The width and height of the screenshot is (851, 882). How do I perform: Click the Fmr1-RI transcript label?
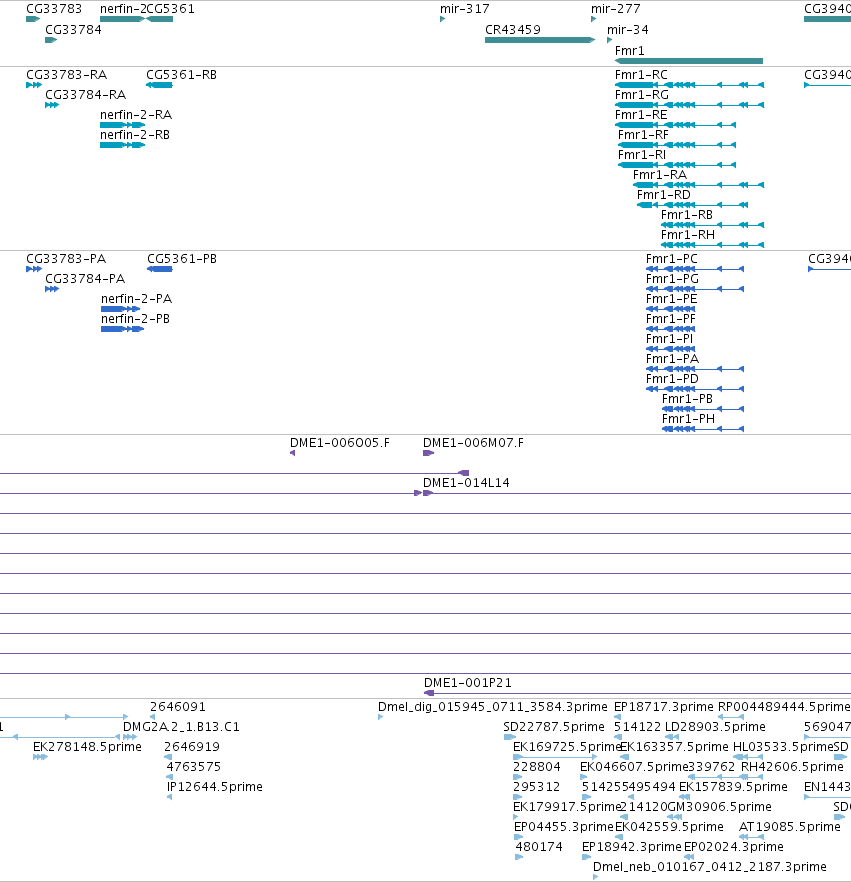tap(642, 155)
